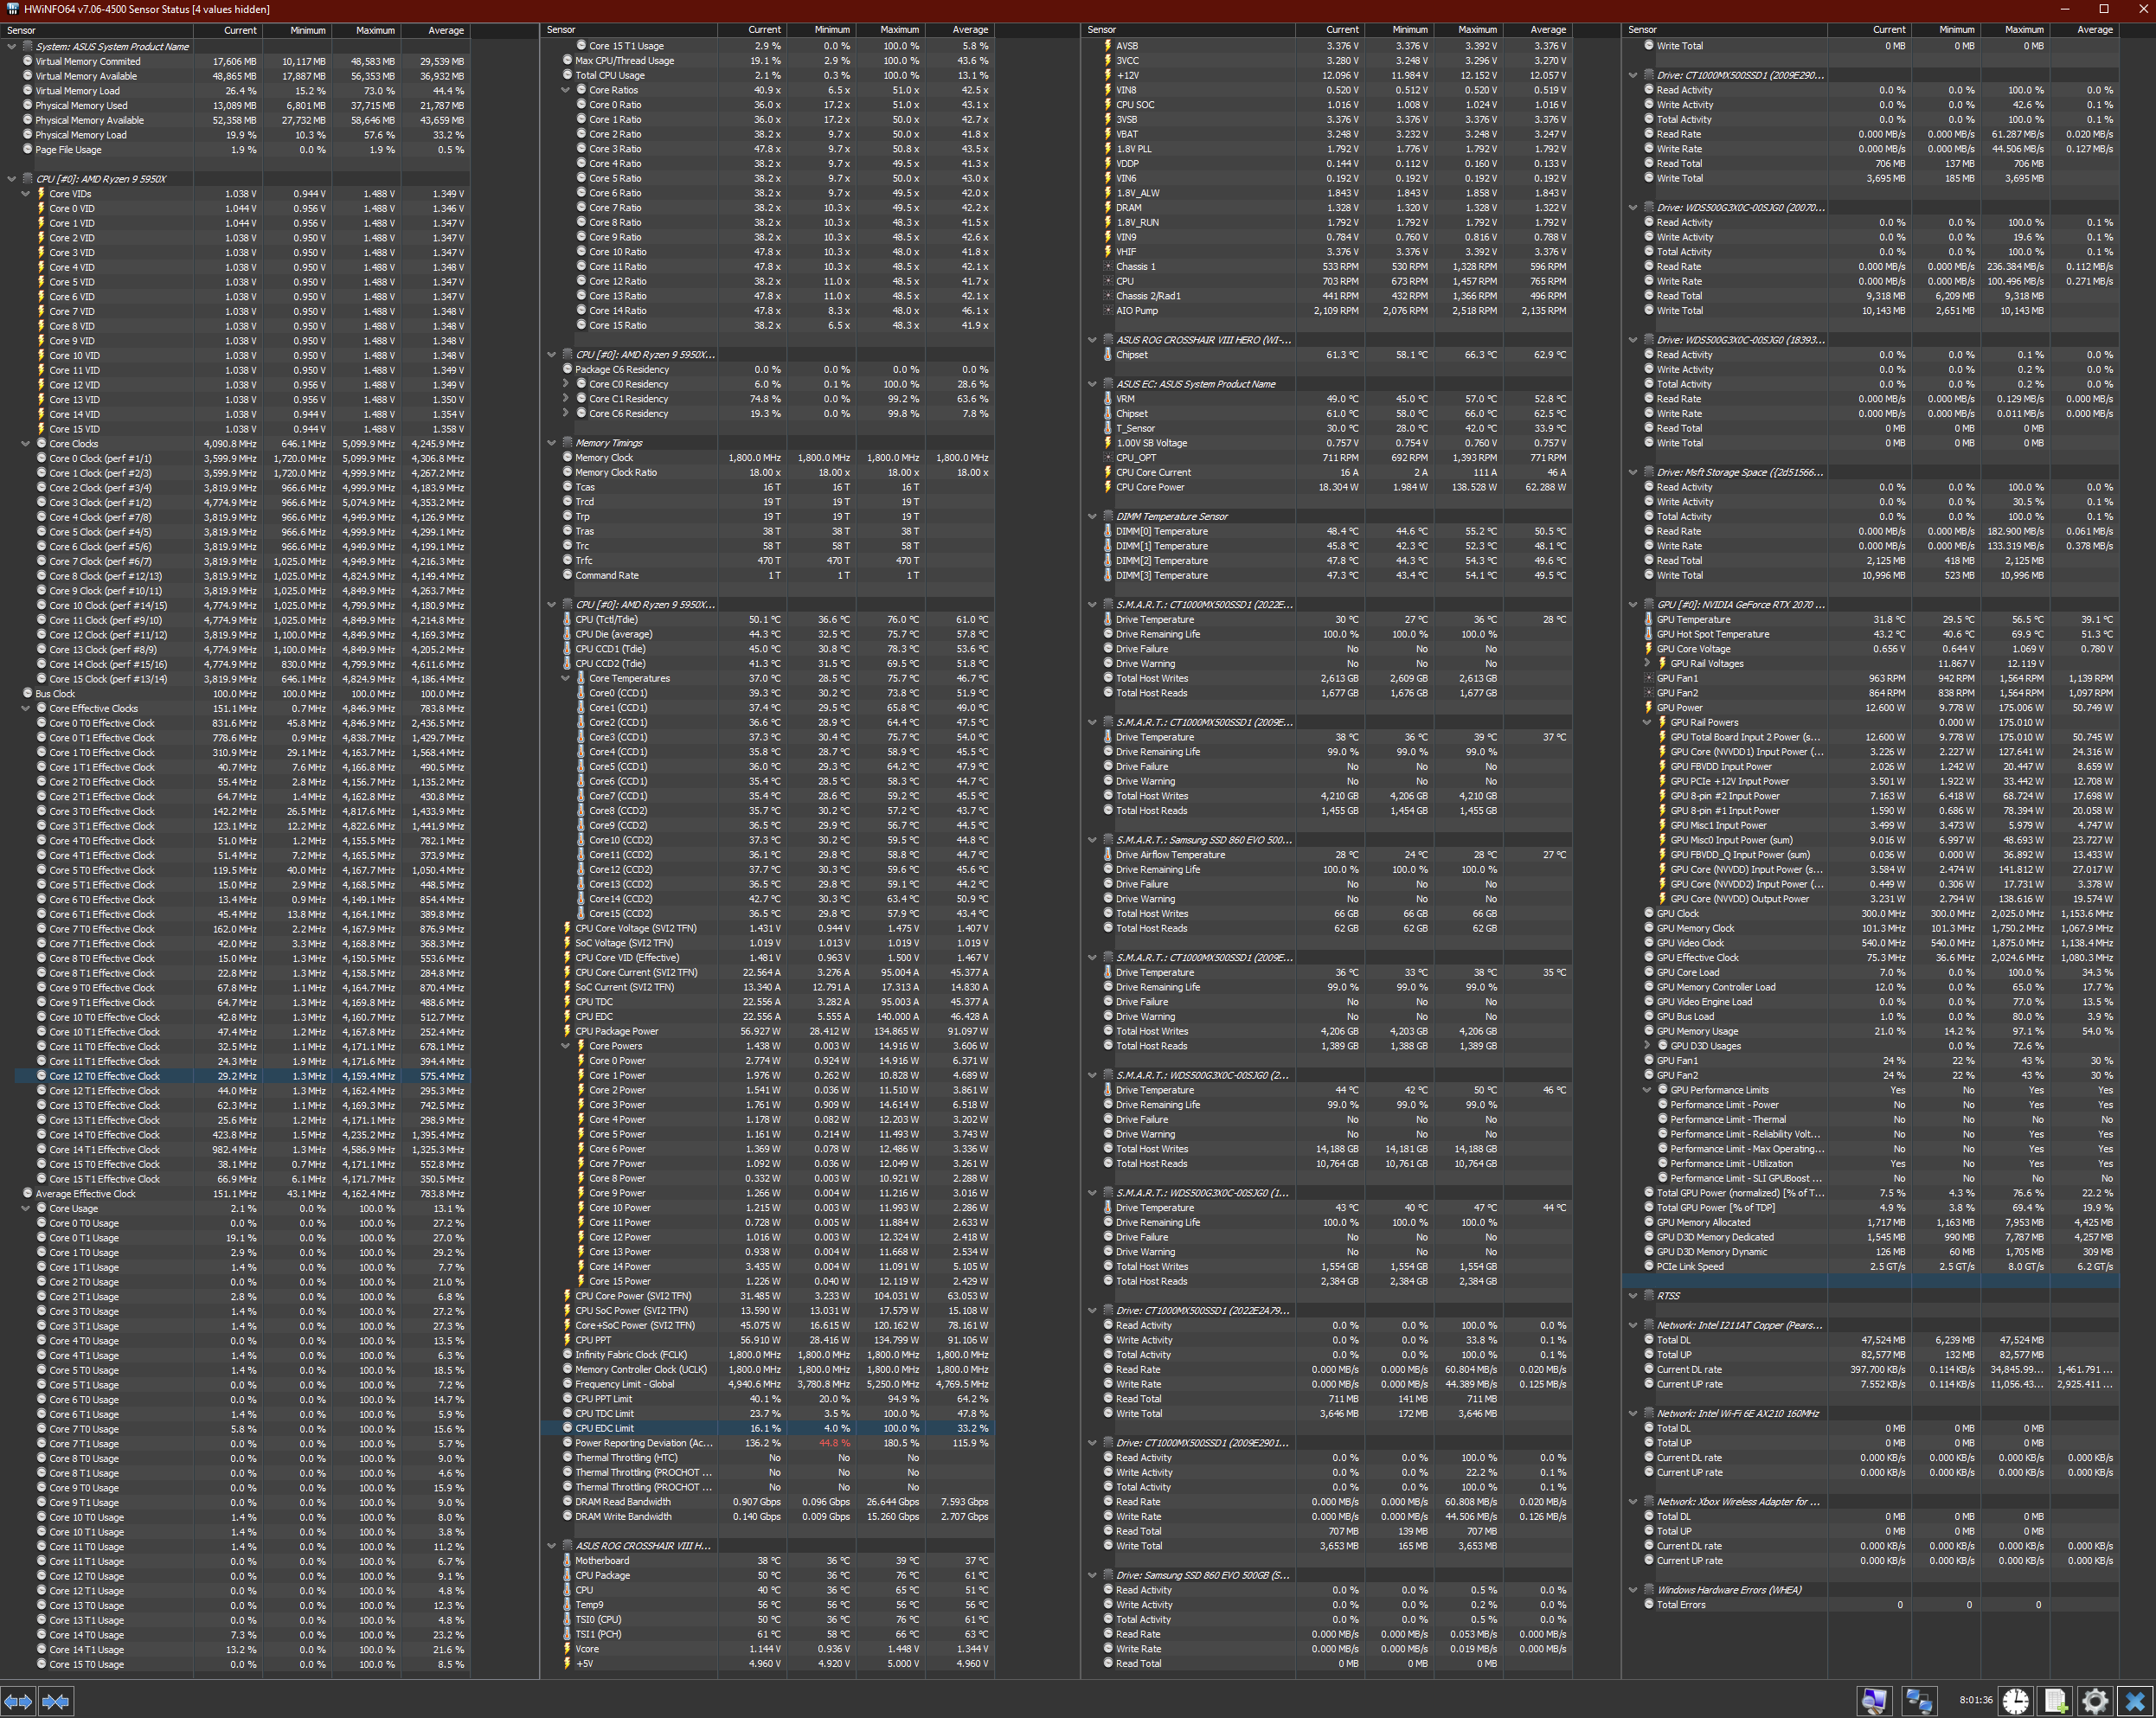Collapse the Core VIDs group

point(27,194)
